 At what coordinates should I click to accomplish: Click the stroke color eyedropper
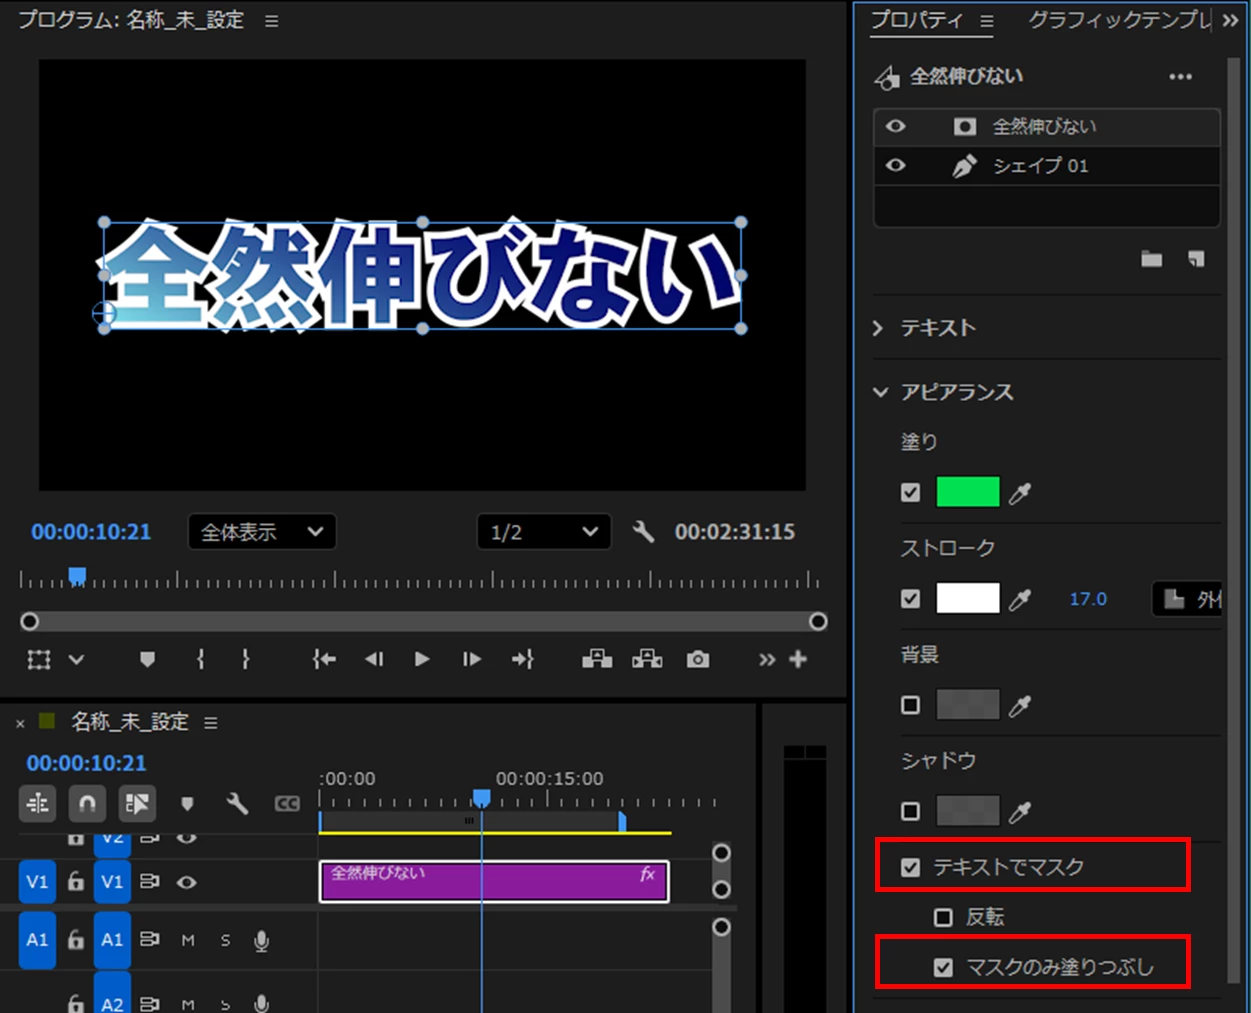[1020, 599]
